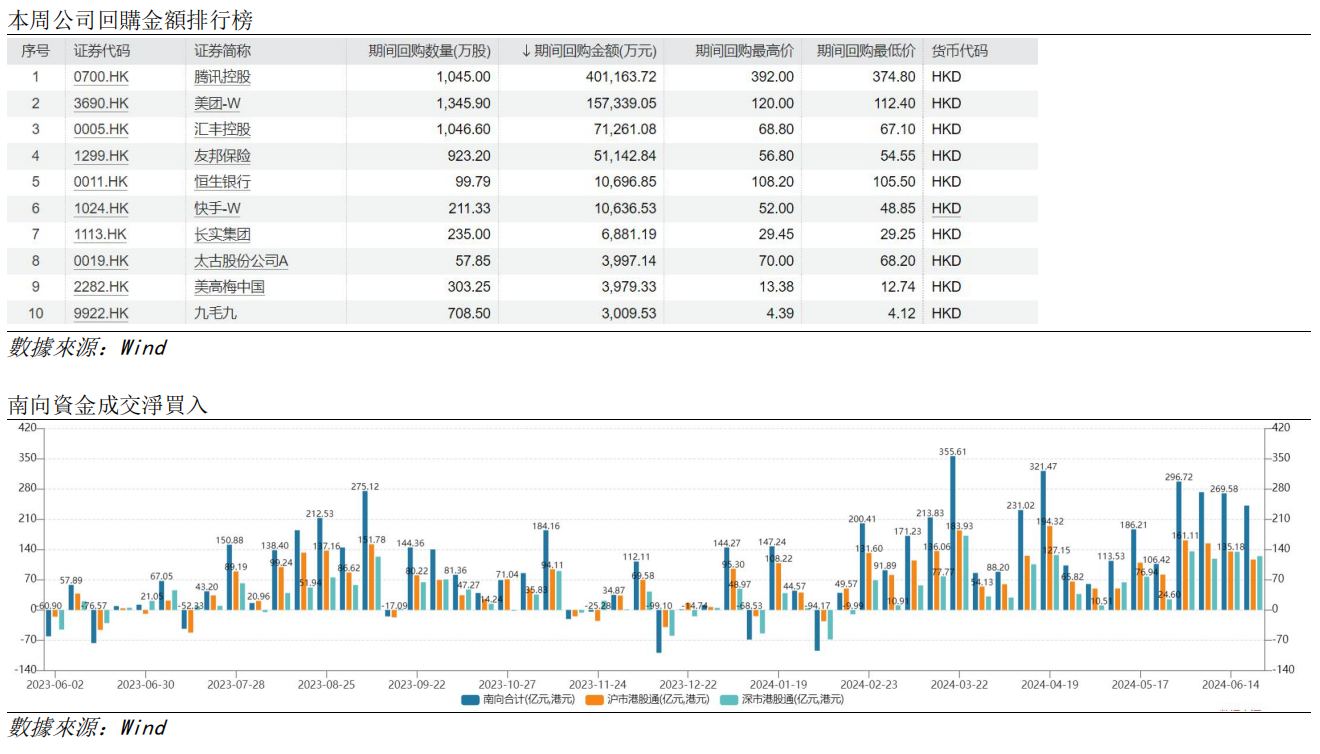
Task: Click the HKD cell in the 腾讯控股 row
Action: pos(946,77)
